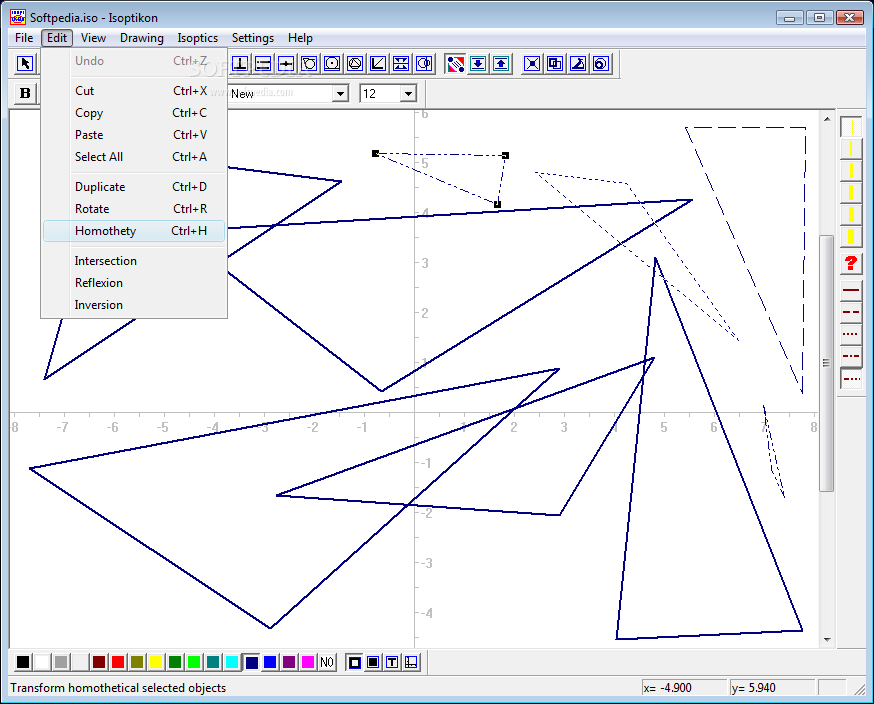Select dash-dot line style button

pos(851,356)
